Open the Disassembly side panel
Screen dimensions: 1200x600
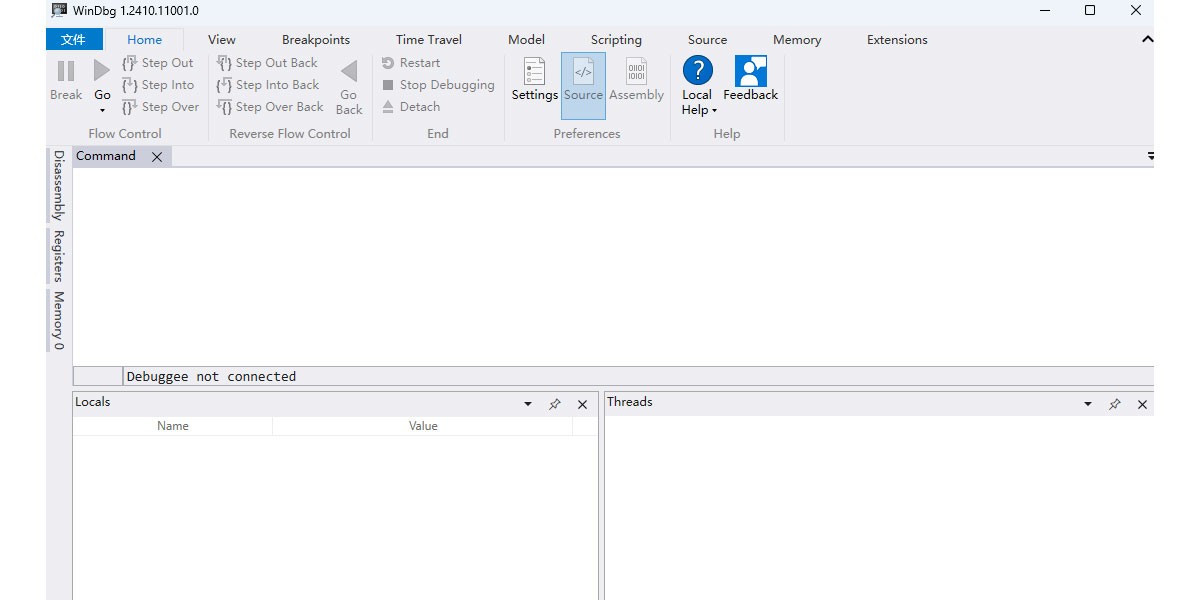pyautogui.click(x=59, y=185)
